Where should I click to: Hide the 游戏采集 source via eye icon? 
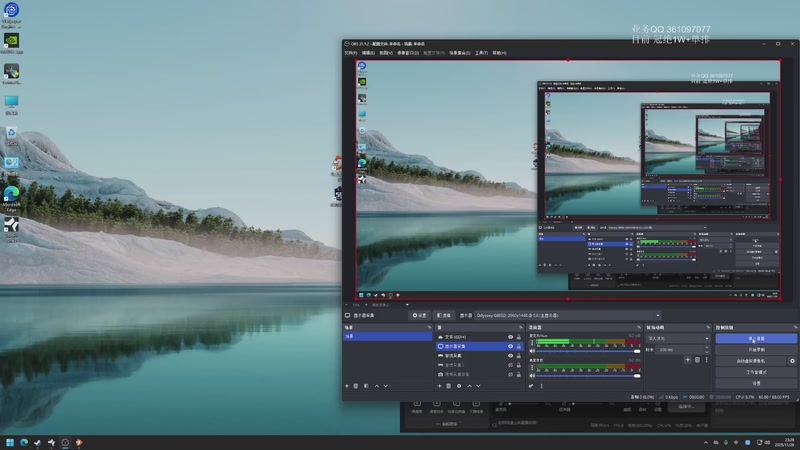click(510, 356)
